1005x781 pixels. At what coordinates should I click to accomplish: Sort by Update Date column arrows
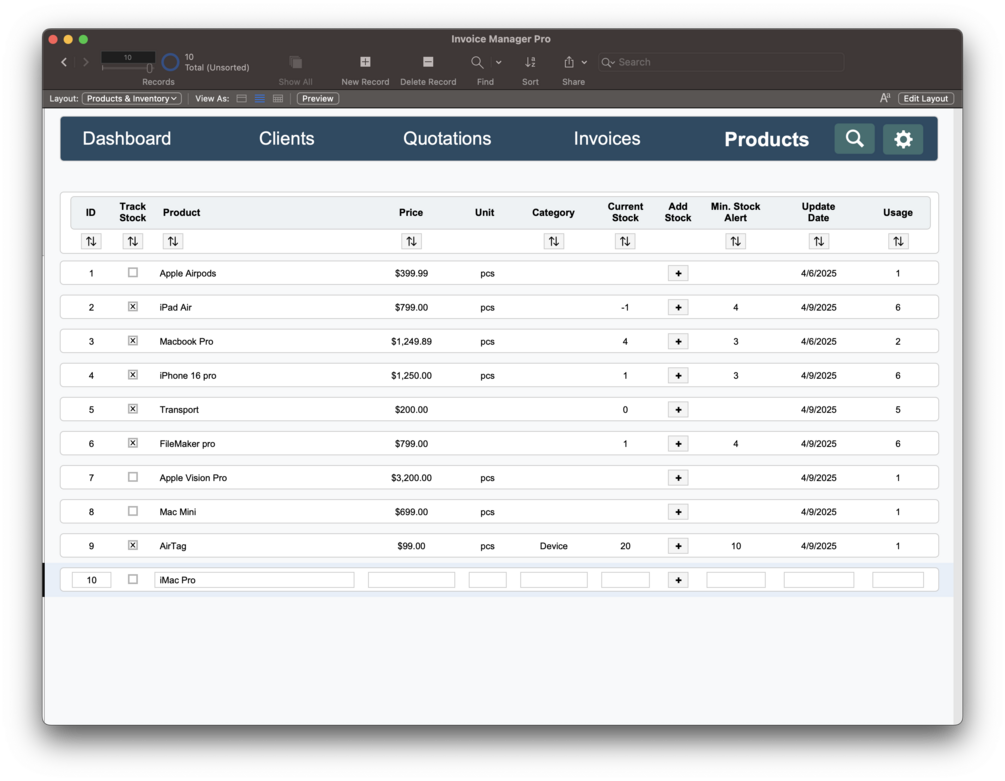click(x=819, y=242)
